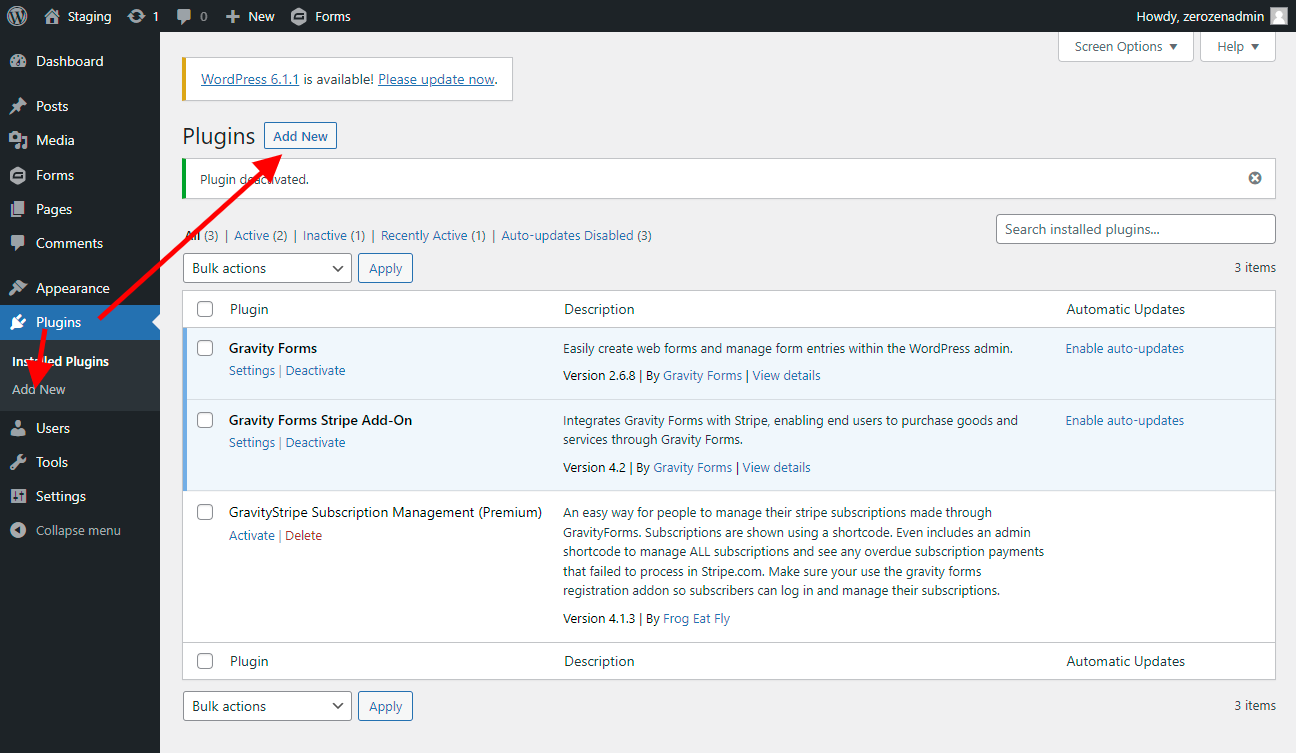This screenshot has width=1296, height=753.
Task: Click the Settings icon in sidebar
Action: 18,496
